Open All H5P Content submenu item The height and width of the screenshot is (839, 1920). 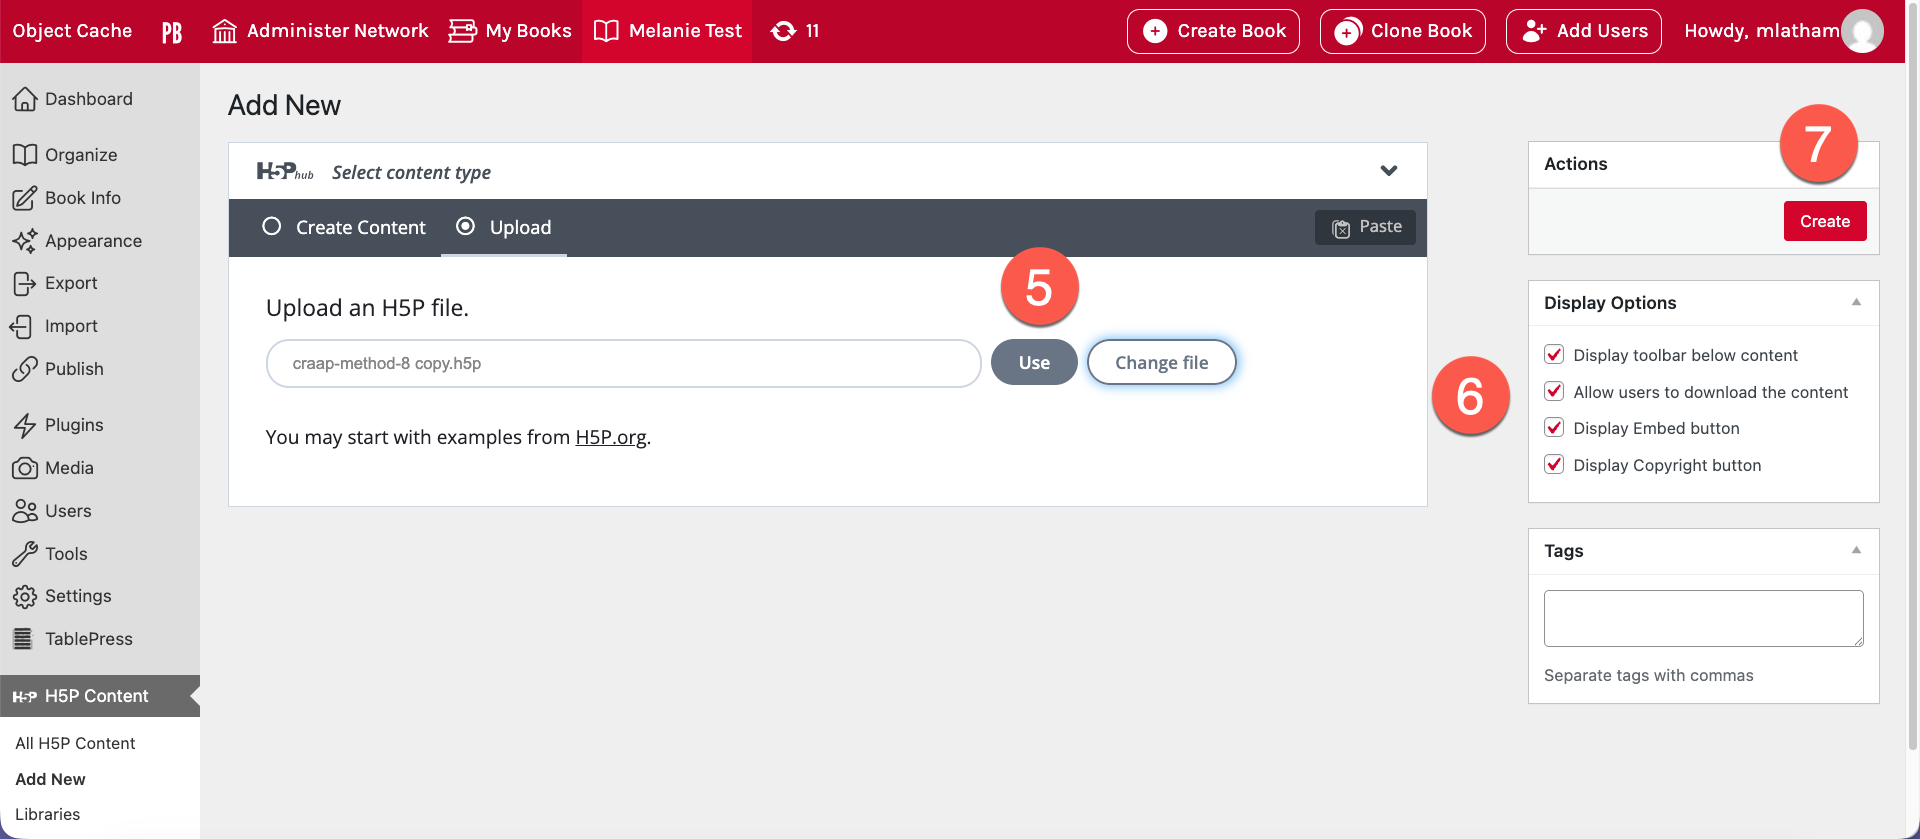click(x=75, y=743)
